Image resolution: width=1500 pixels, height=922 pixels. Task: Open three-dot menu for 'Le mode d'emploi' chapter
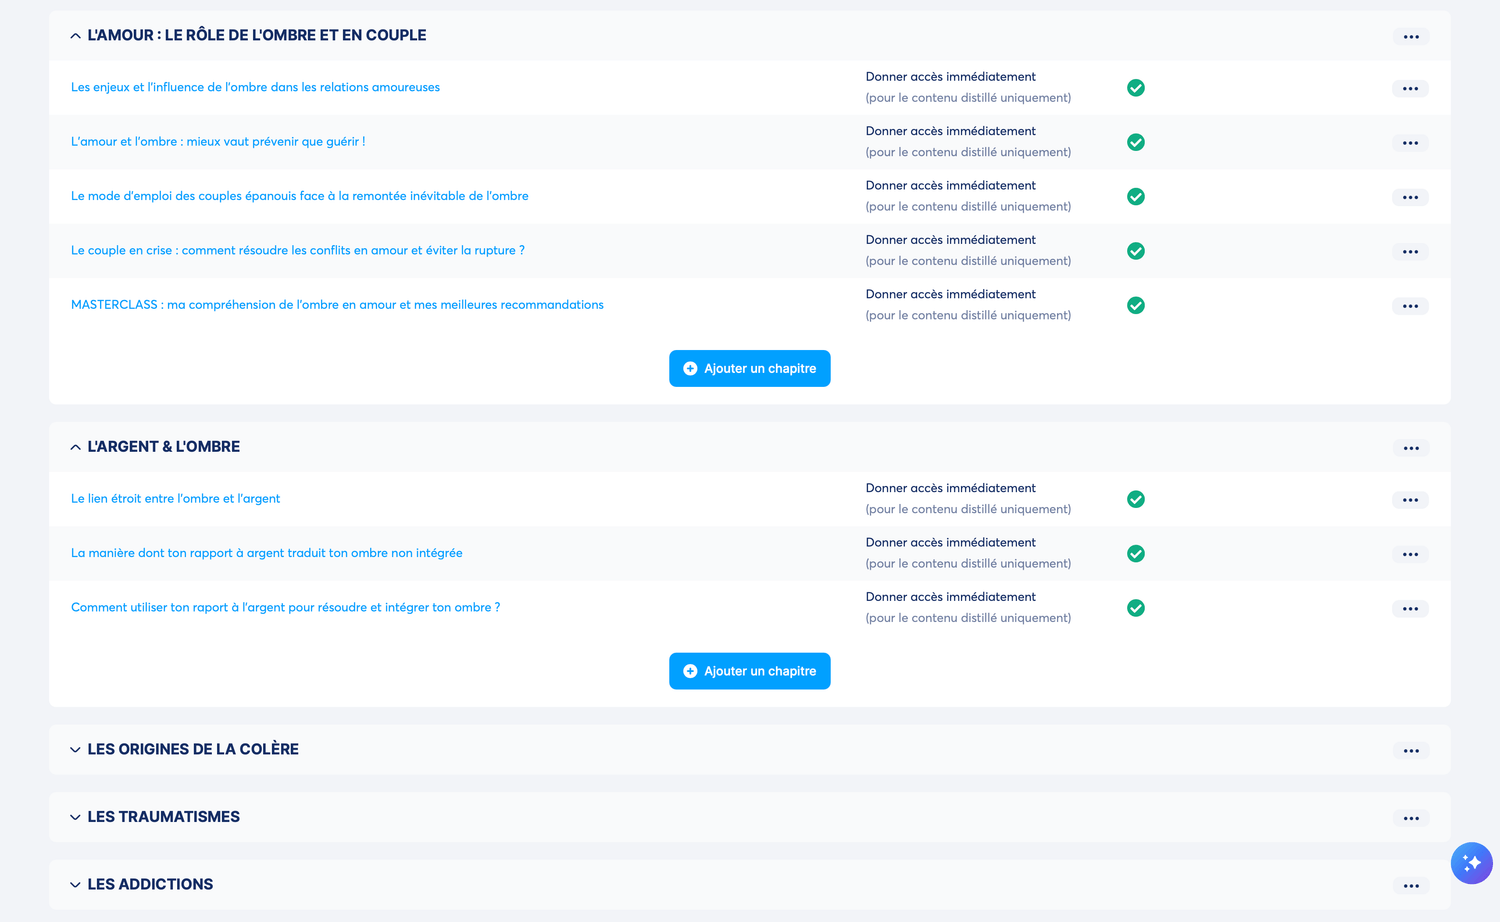[x=1409, y=198]
